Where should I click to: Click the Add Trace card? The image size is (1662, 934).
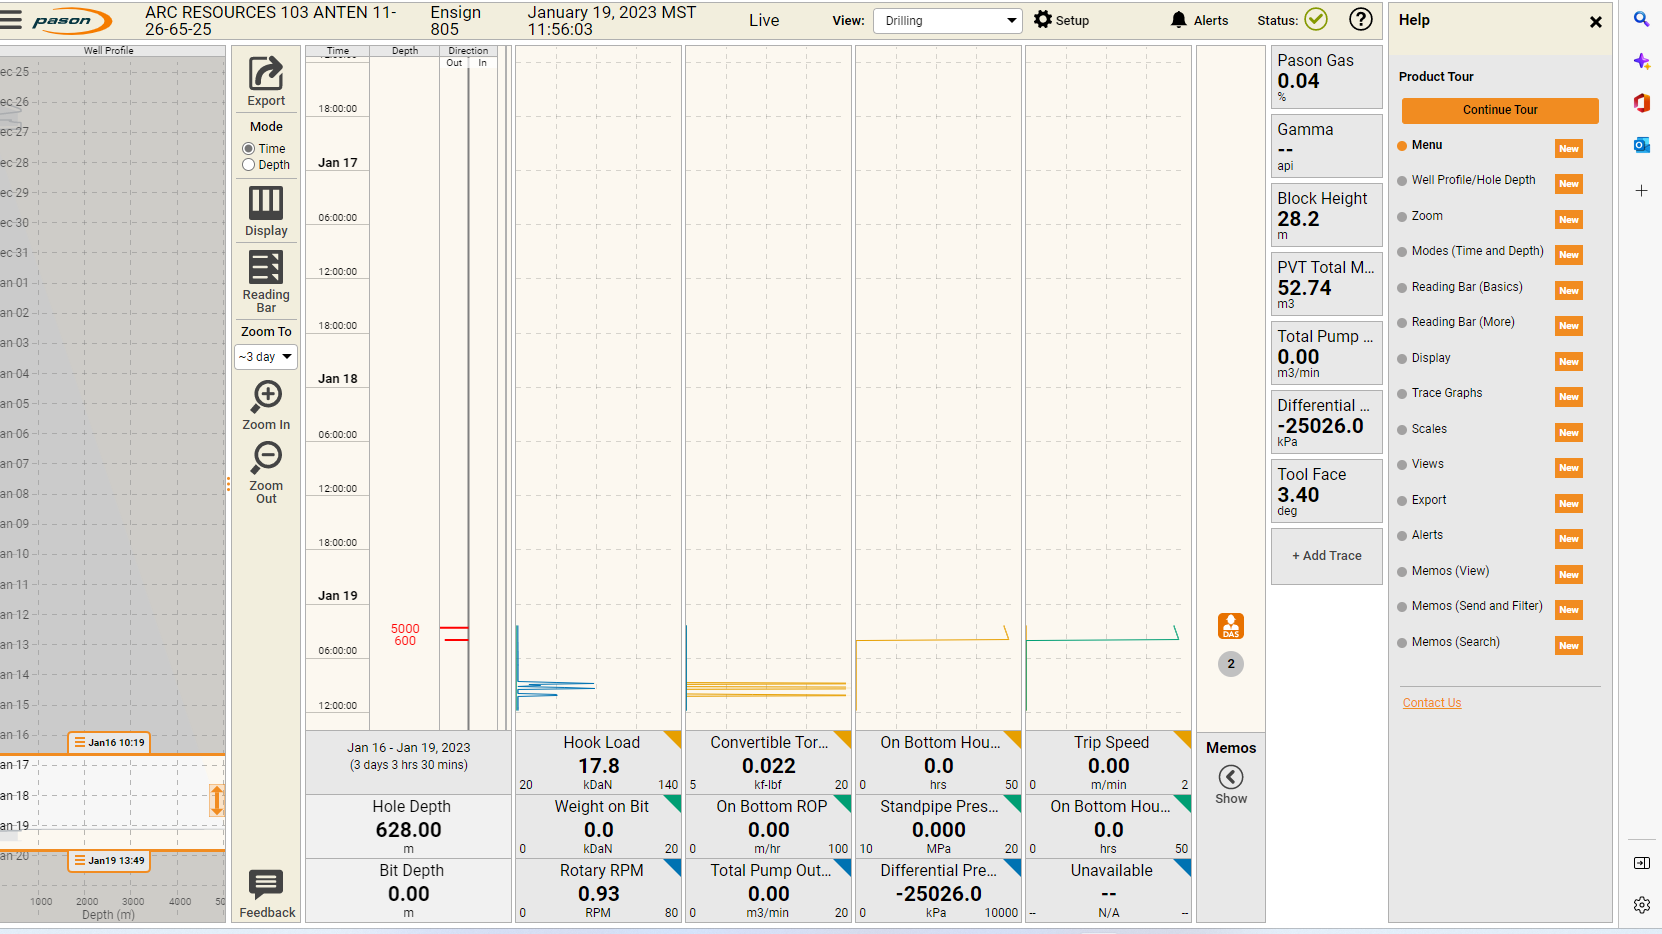click(x=1326, y=556)
